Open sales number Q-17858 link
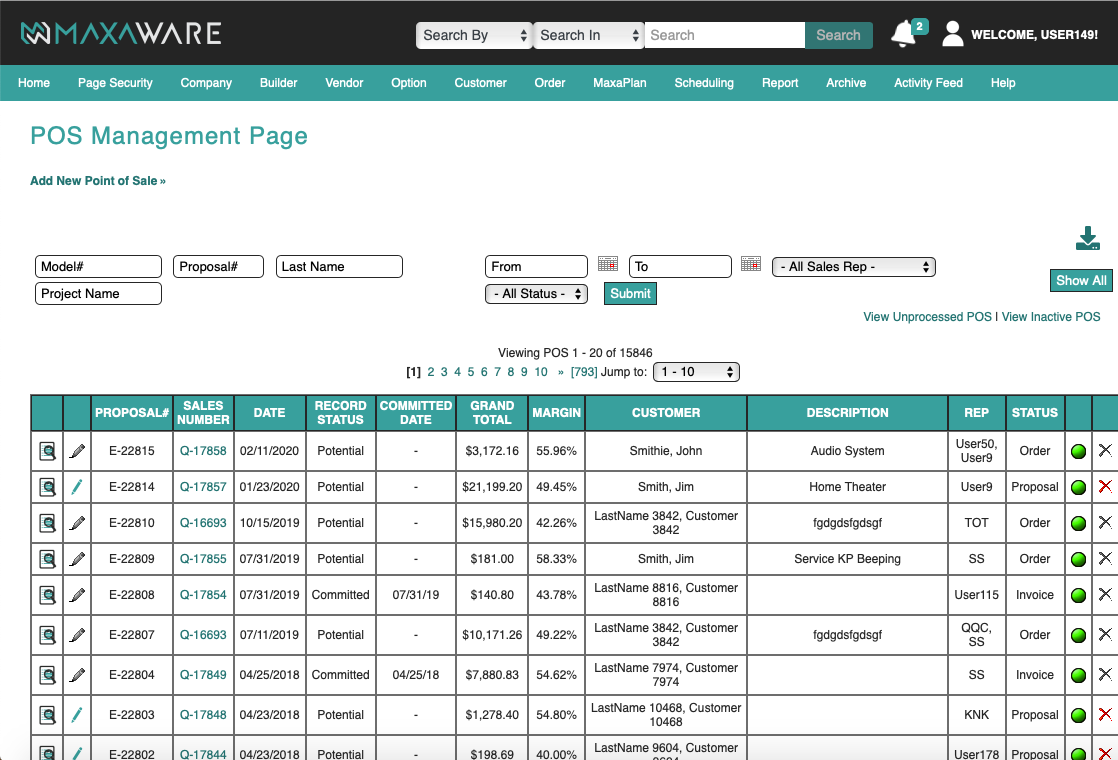Image resolution: width=1118 pixels, height=760 pixels. click(203, 451)
